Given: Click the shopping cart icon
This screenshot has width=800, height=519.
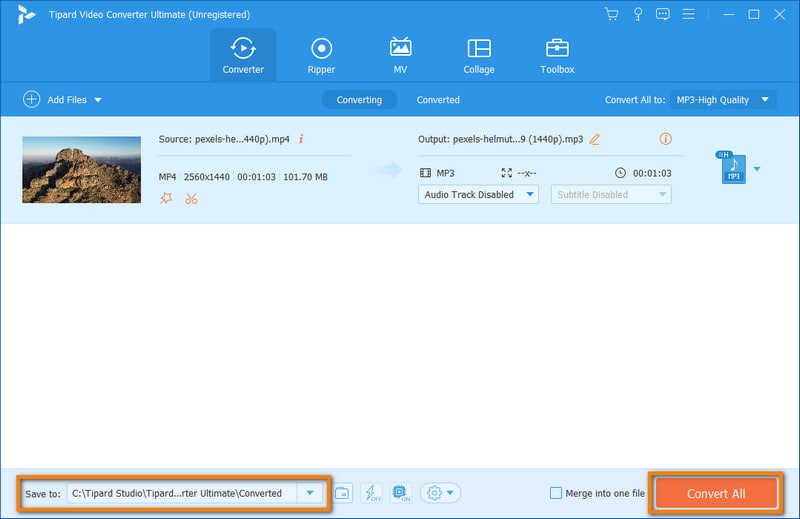Looking at the screenshot, I should tap(612, 14).
